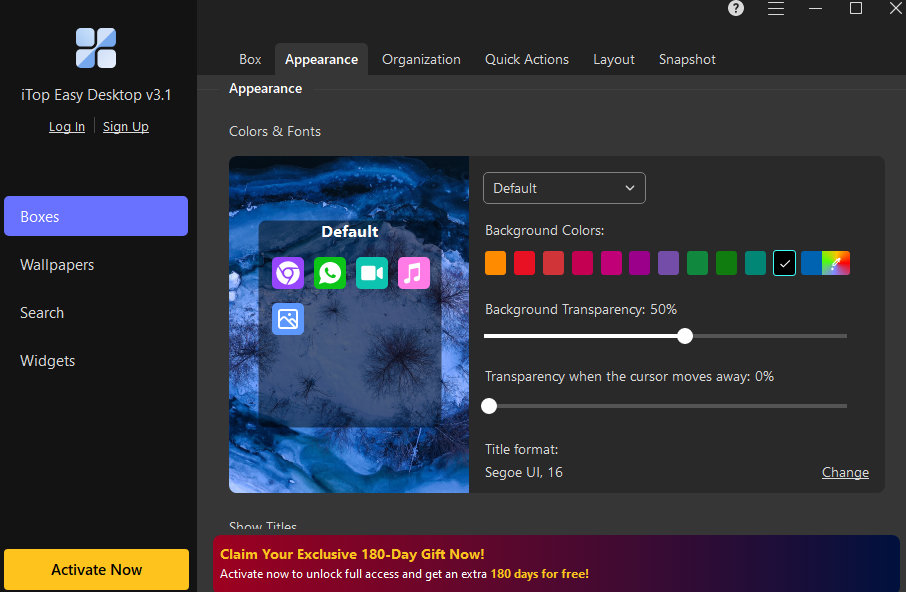906x592 pixels.
Task: Open the music app icon in the box
Action: (413, 273)
